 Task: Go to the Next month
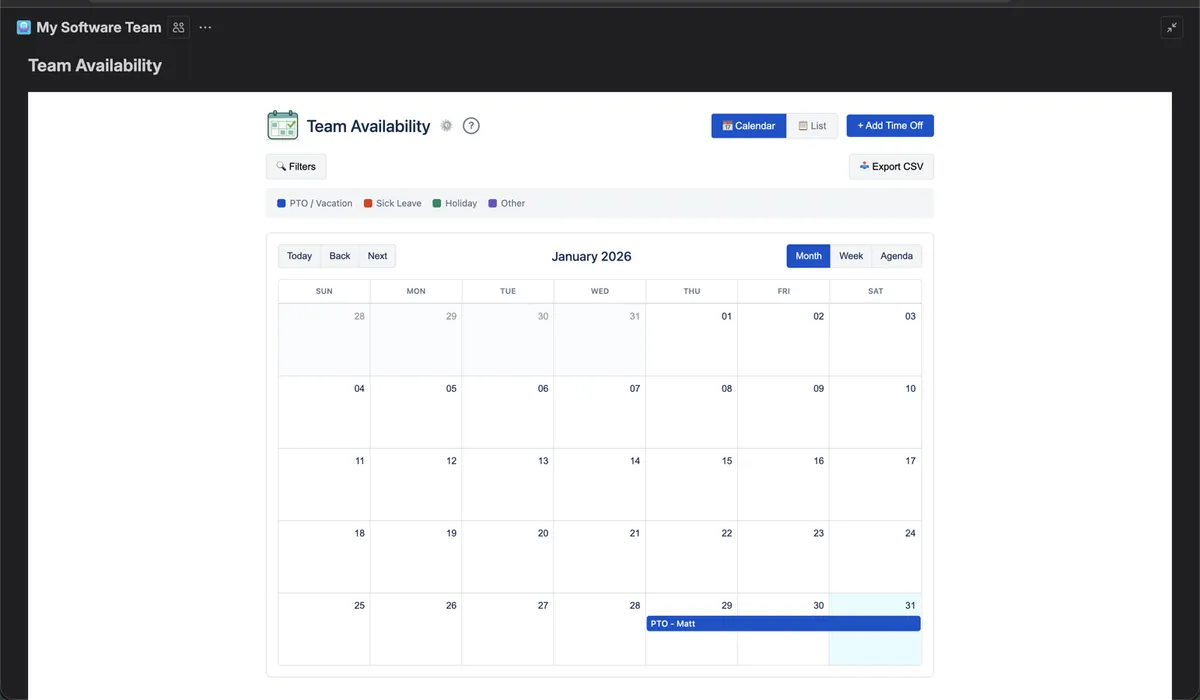pos(377,256)
